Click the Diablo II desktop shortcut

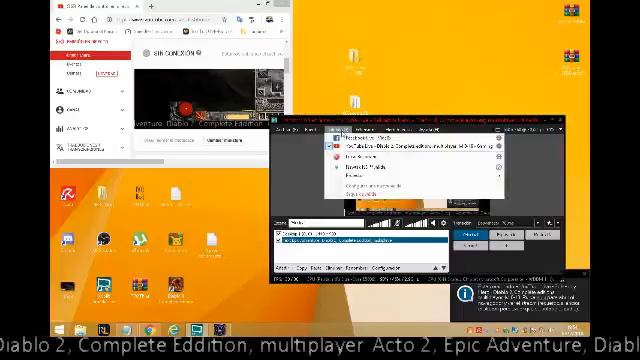click(x=176, y=285)
